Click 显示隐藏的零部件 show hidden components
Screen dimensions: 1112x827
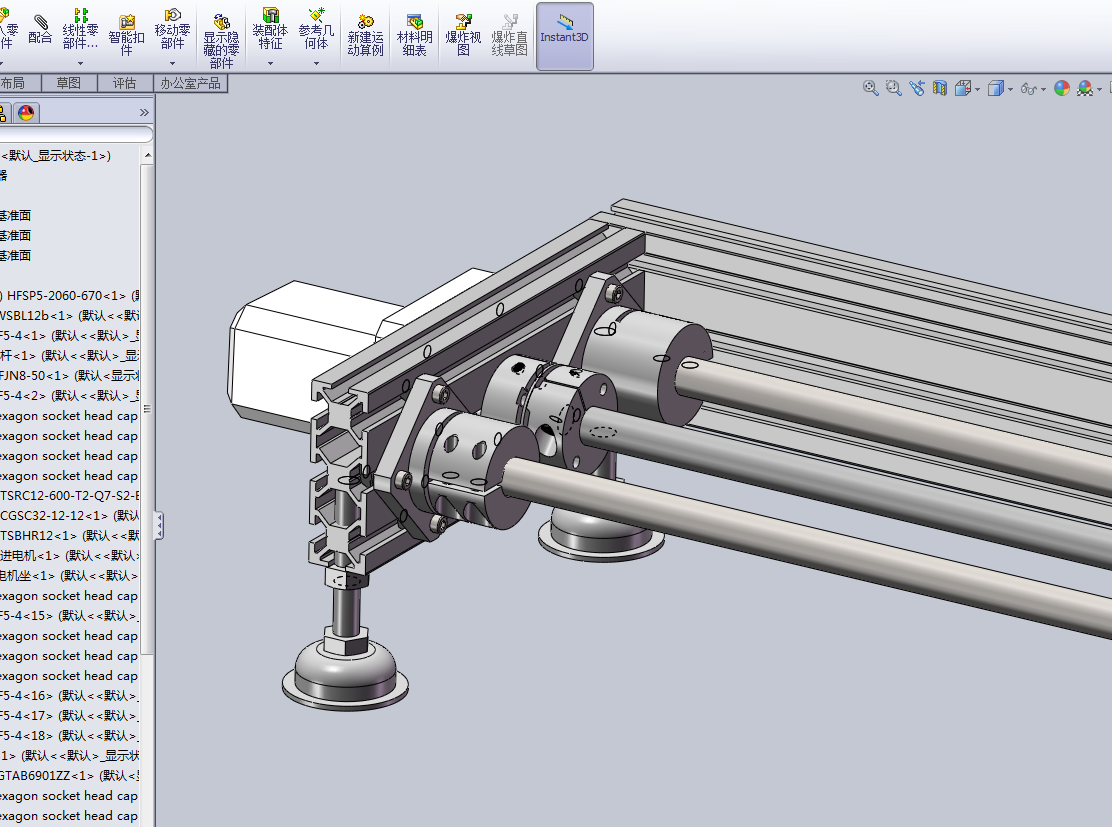221,41
